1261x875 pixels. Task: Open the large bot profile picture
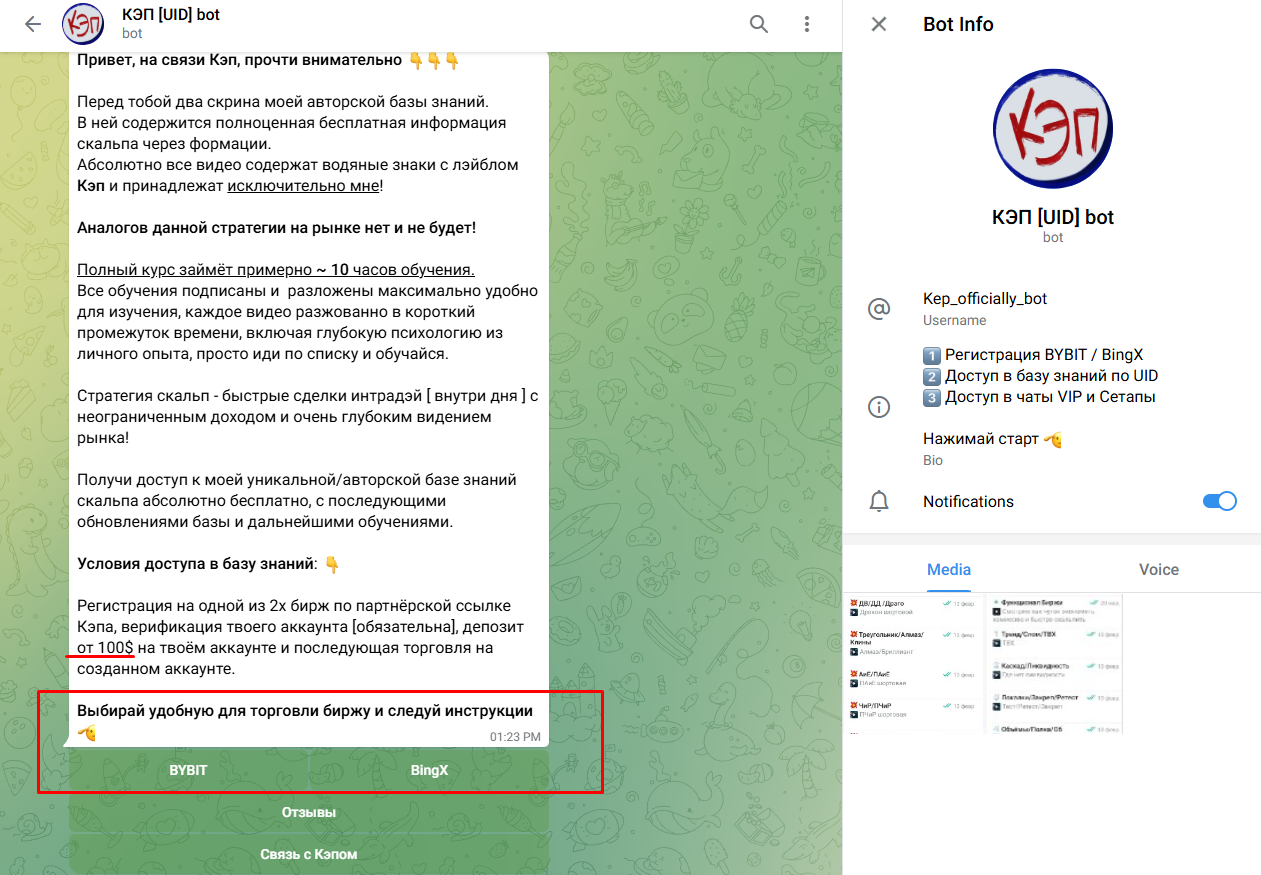pyautogui.click(x=1052, y=128)
